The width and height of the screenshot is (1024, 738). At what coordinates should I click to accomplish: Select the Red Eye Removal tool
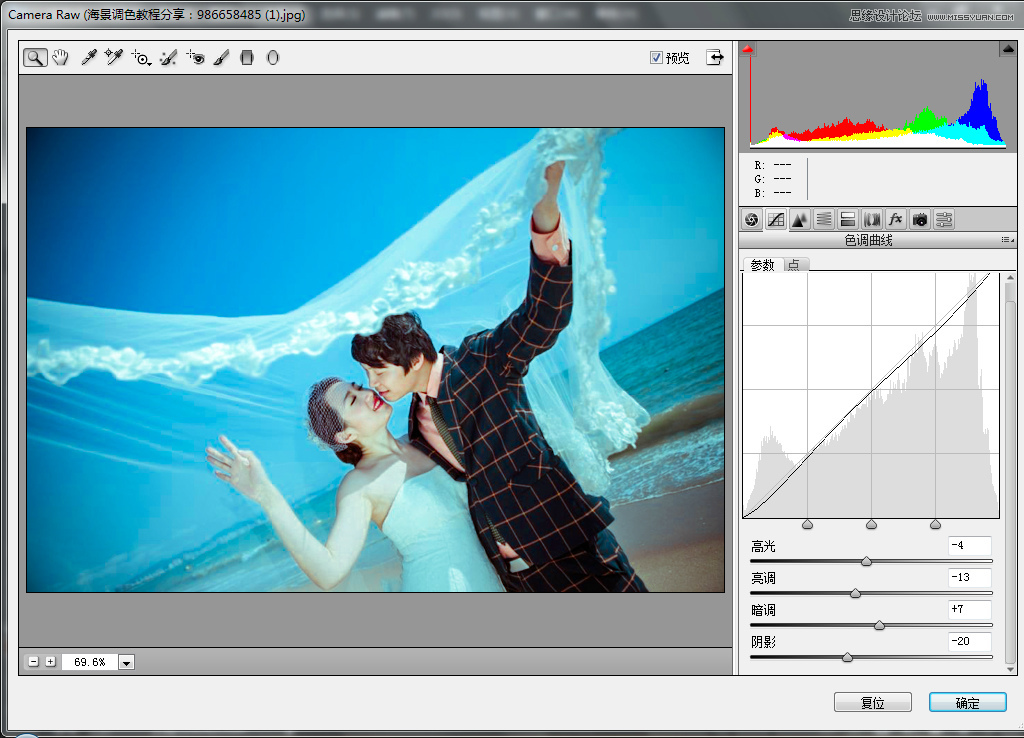(x=195, y=58)
